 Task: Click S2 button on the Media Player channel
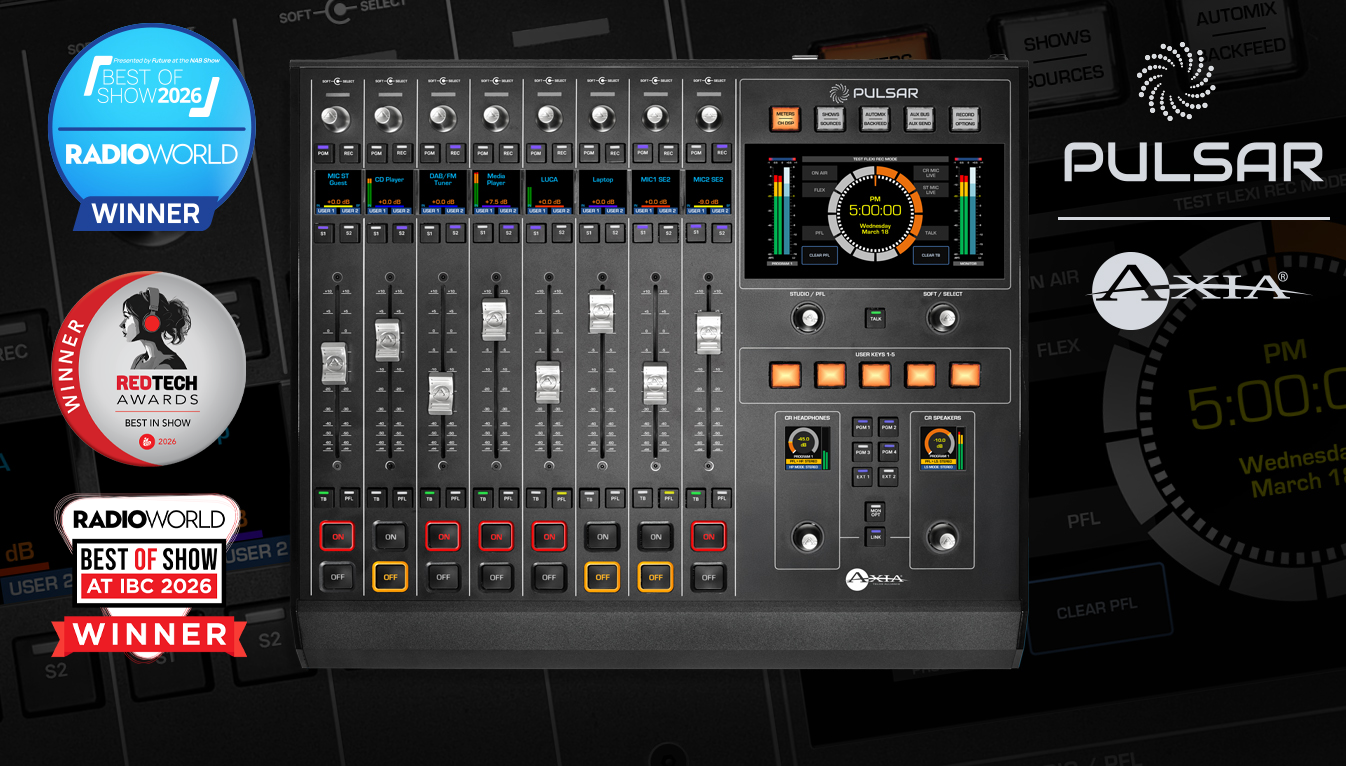point(508,233)
